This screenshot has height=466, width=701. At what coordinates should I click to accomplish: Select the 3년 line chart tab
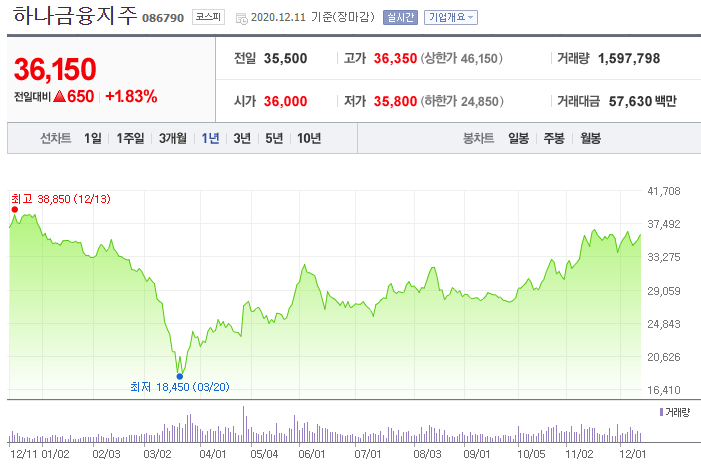pyautogui.click(x=242, y=138)
